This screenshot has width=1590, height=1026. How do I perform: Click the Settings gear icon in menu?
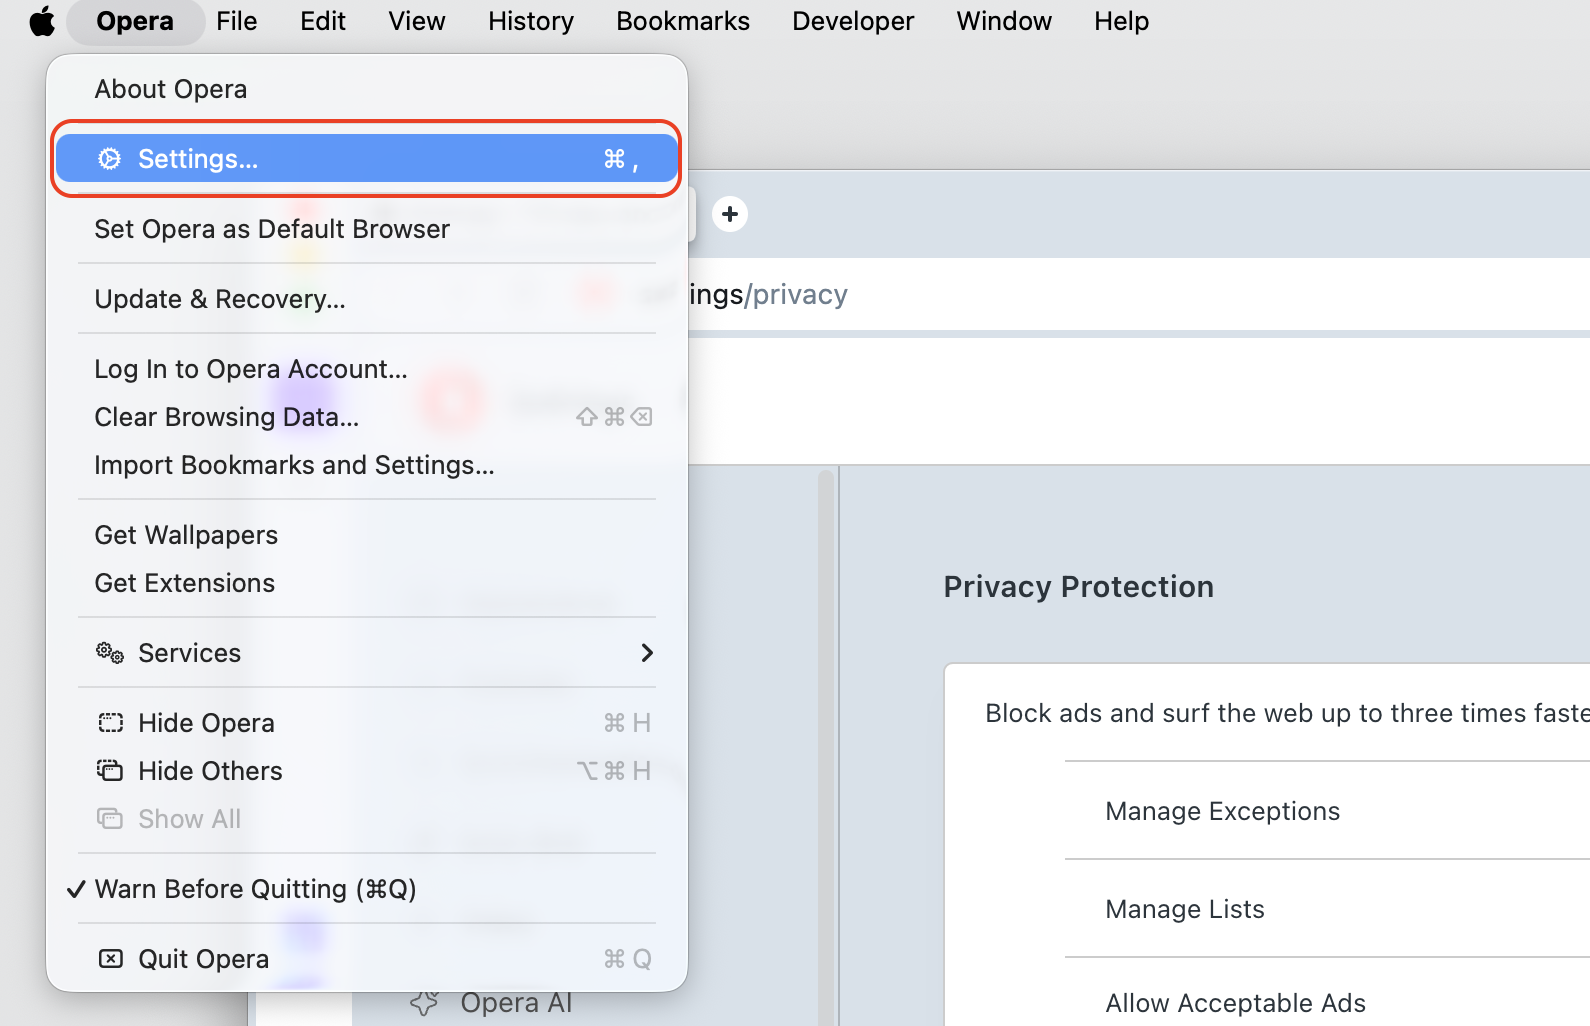click(110, 159)
